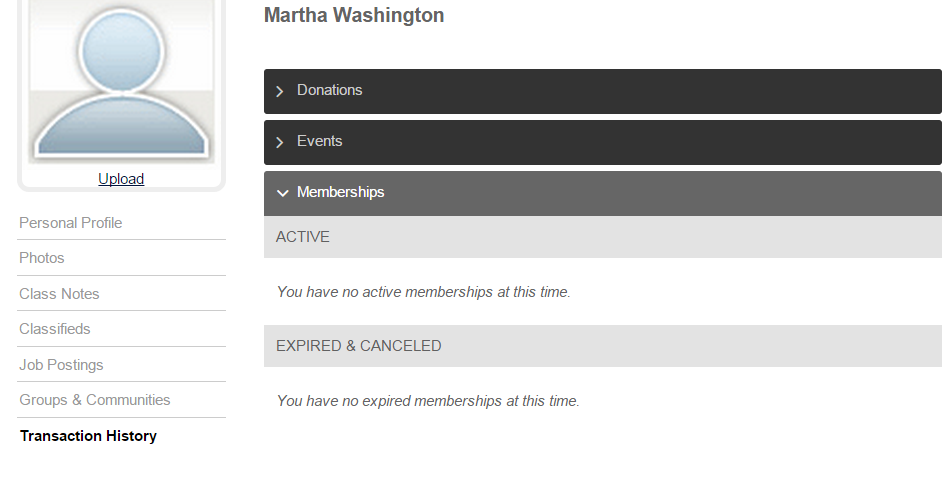Viewport: 951px width, 481px height.
Task: Open the Photos sidebar item
Action: pyautogui.click(x=42, y=258)
